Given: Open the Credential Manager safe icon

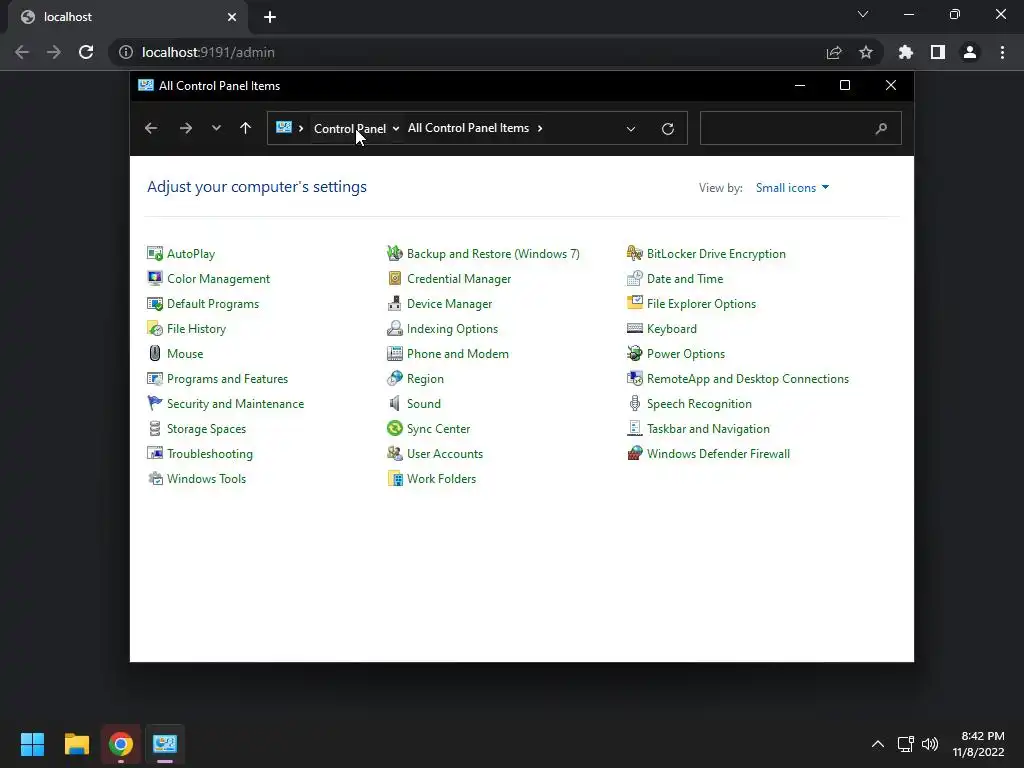Looking at the screenshot, I should [x=394, y=278].
